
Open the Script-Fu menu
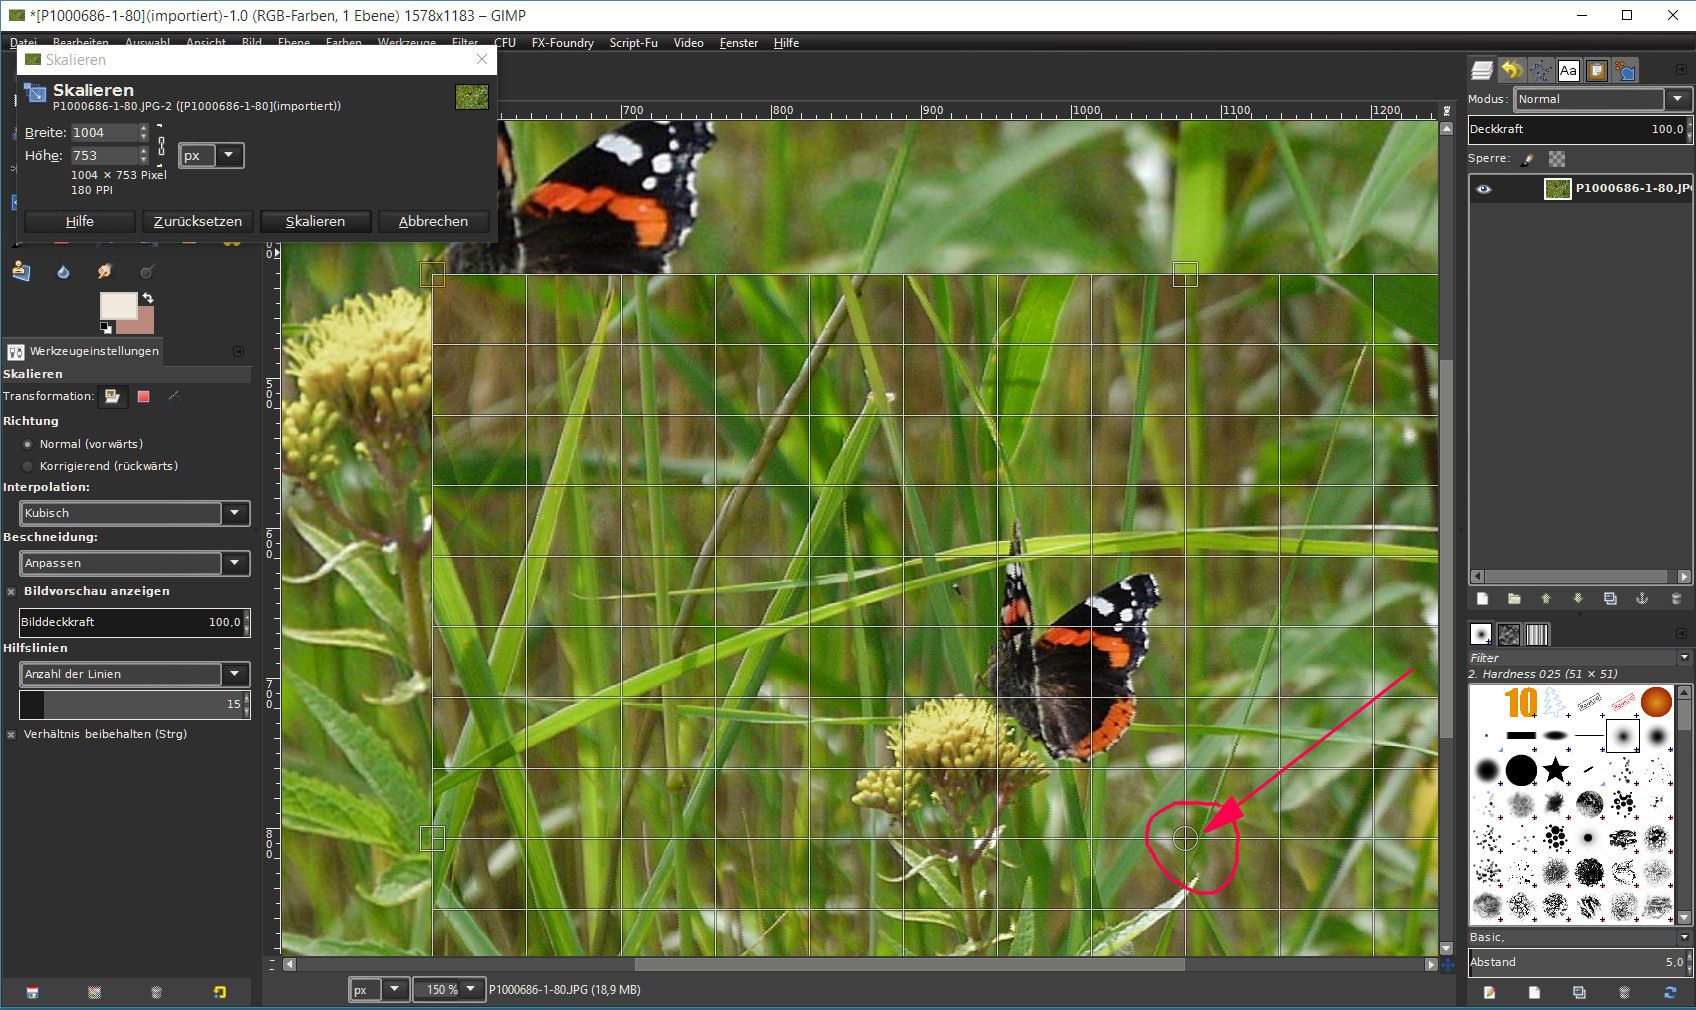pyautogui.click(x=633, y=43)
